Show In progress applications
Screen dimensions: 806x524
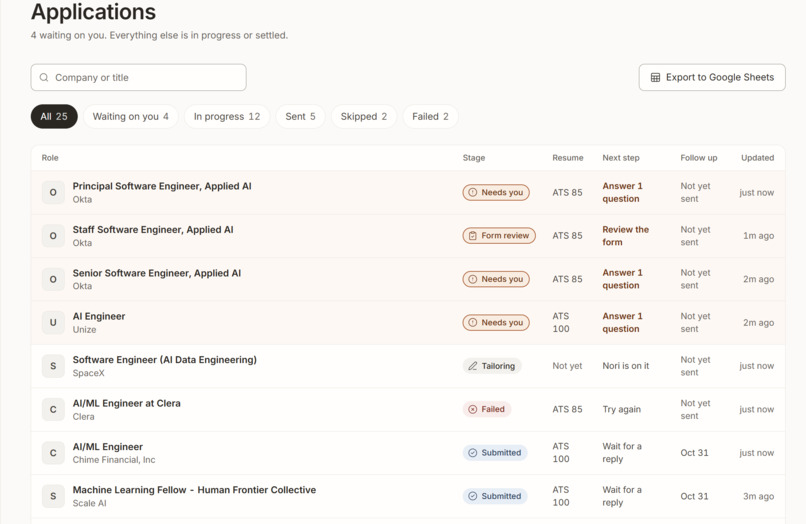(227, 116)
